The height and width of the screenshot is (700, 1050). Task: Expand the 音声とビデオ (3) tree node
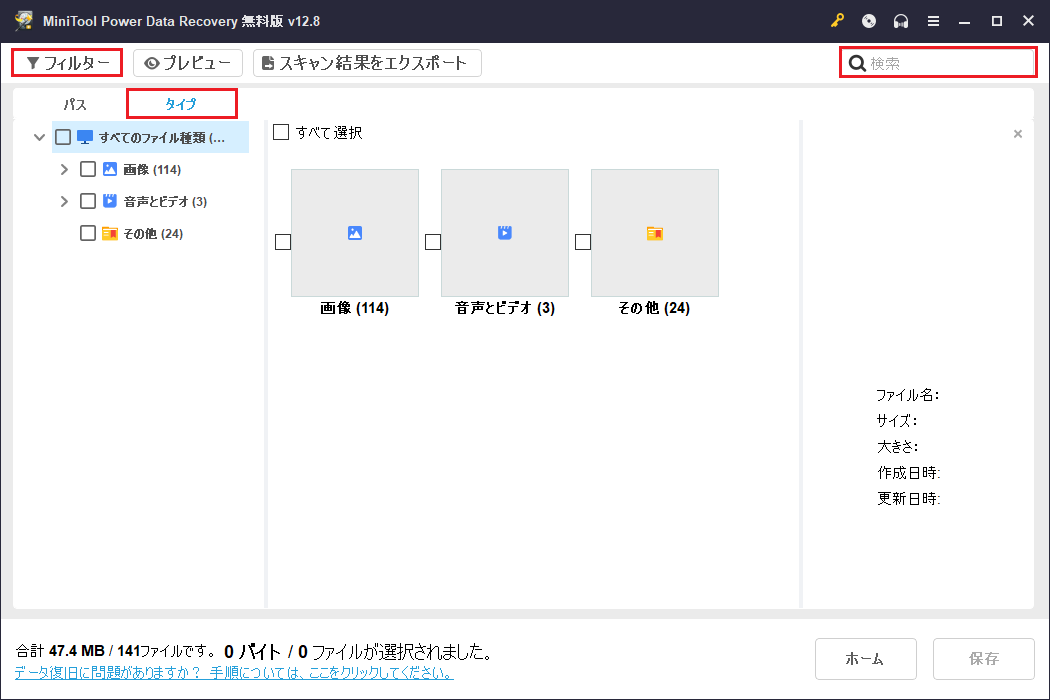(64, 201)
